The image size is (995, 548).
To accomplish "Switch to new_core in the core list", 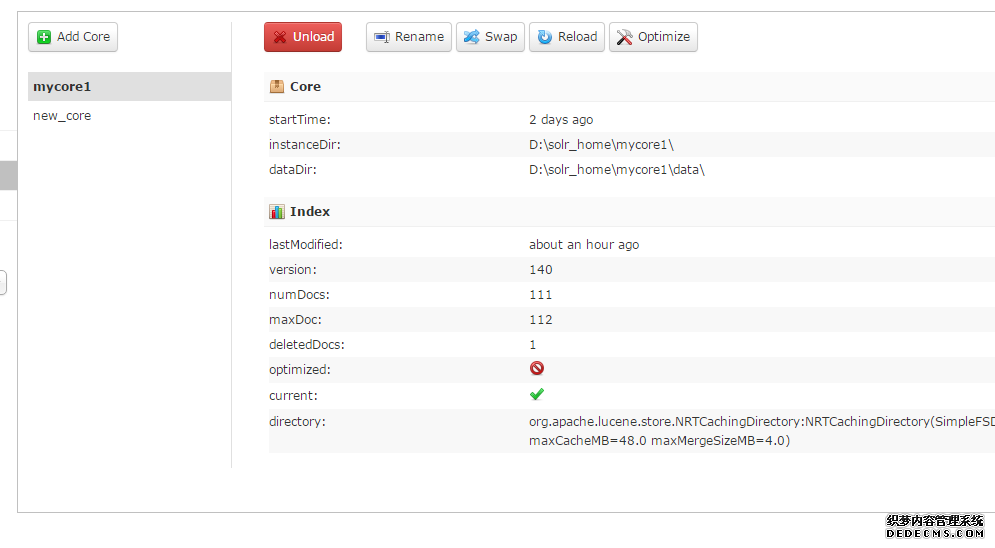I will (62, 116).
